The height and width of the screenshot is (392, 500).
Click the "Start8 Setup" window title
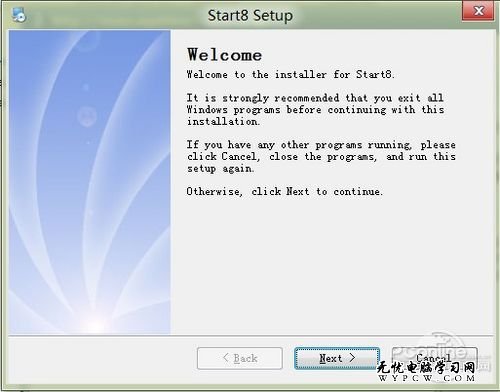[250, 16]
